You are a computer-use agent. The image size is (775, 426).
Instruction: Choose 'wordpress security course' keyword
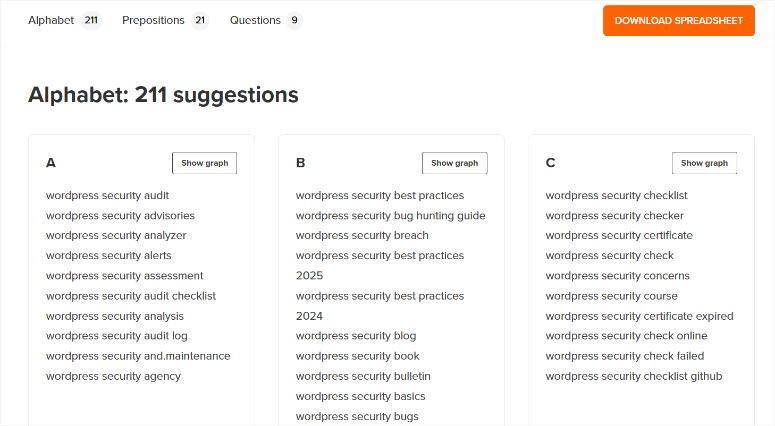(611, 296)
